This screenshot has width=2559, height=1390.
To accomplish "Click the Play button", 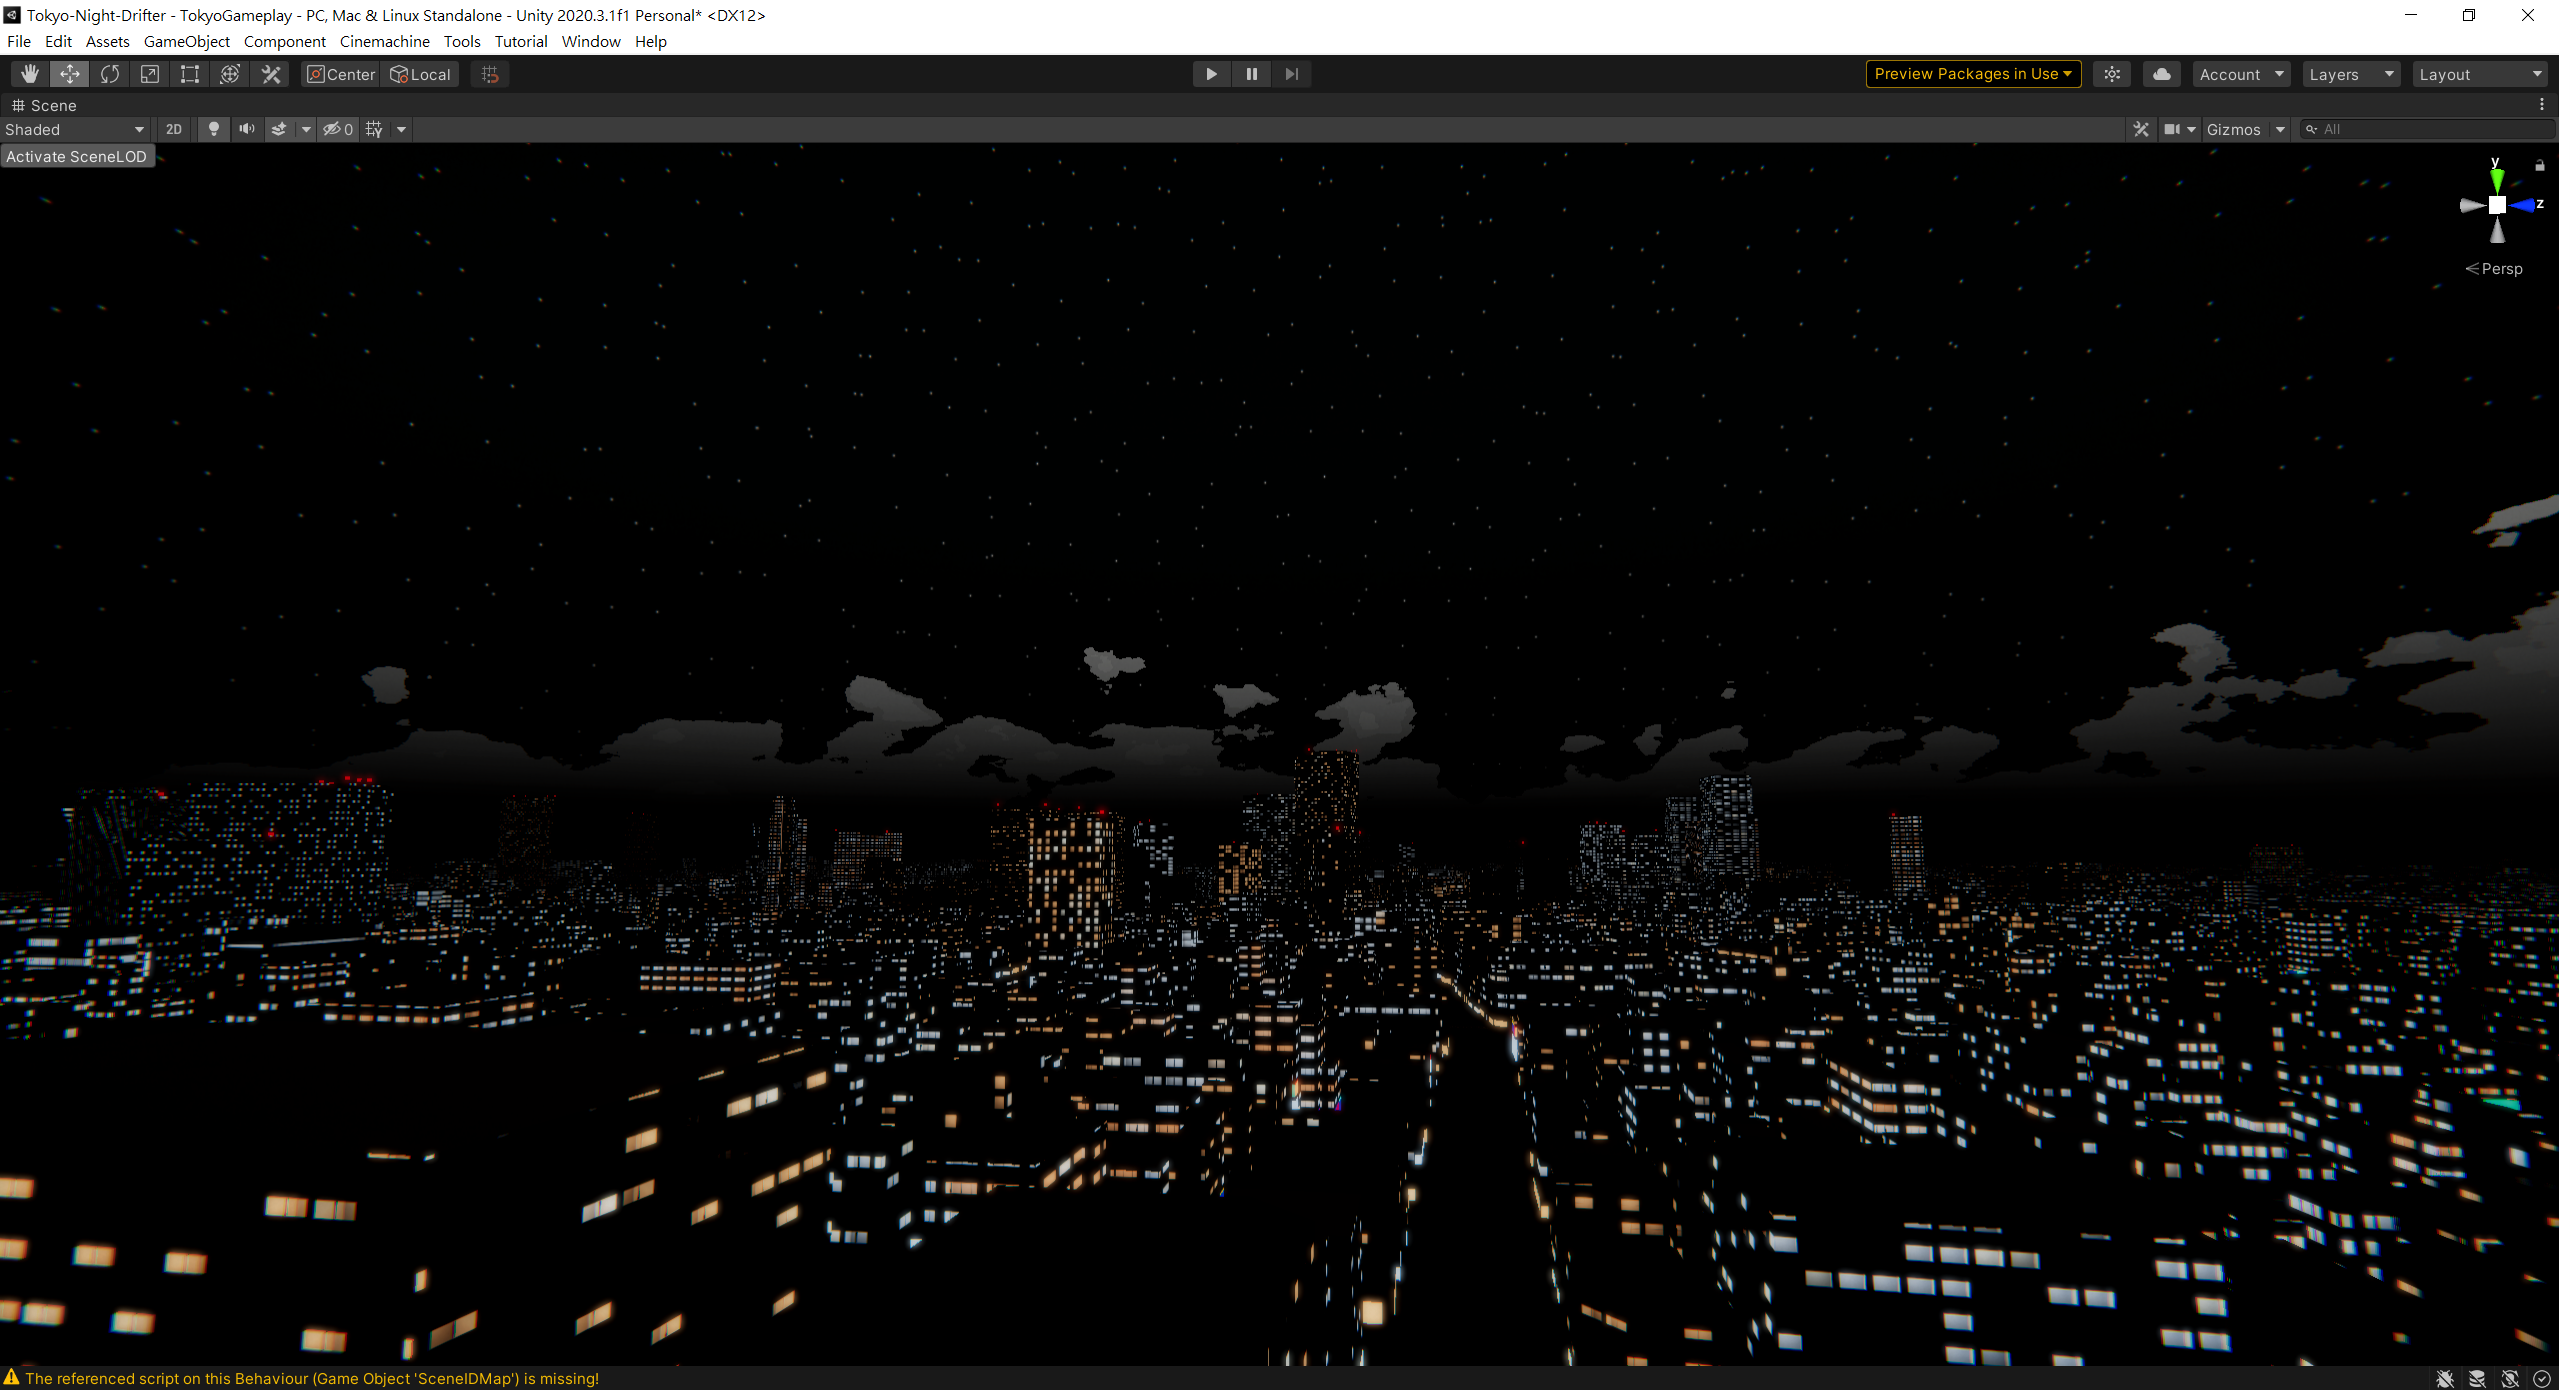I will coord(1211,74).
